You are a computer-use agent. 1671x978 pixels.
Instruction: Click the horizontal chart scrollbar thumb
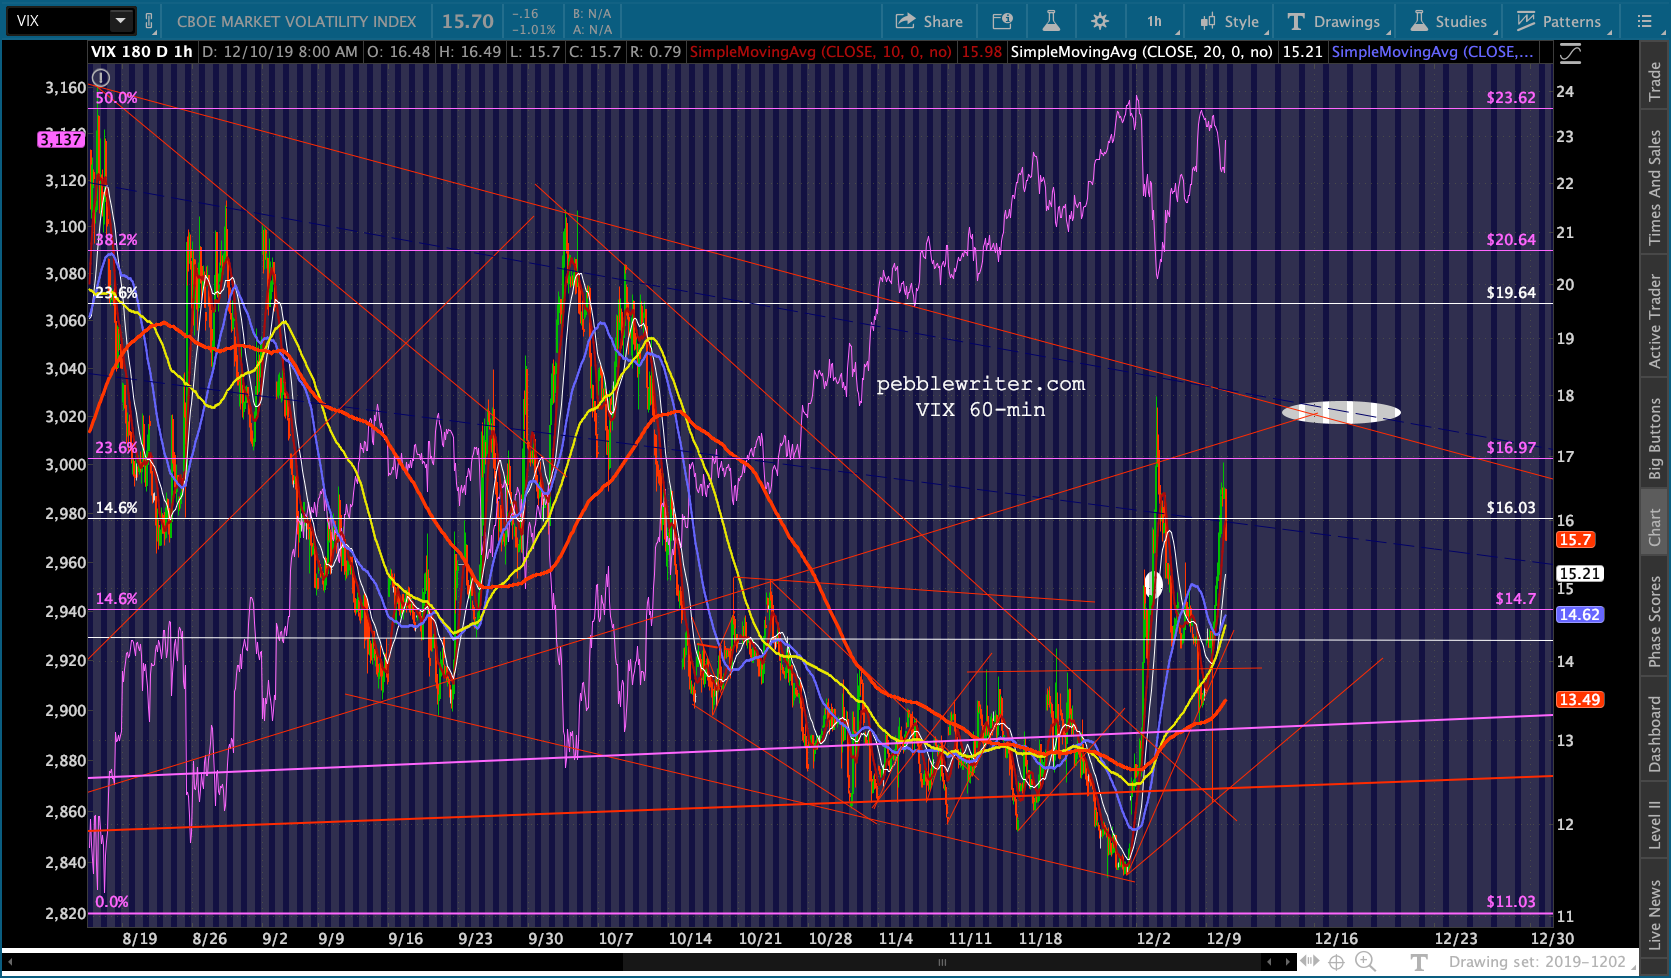942,962
